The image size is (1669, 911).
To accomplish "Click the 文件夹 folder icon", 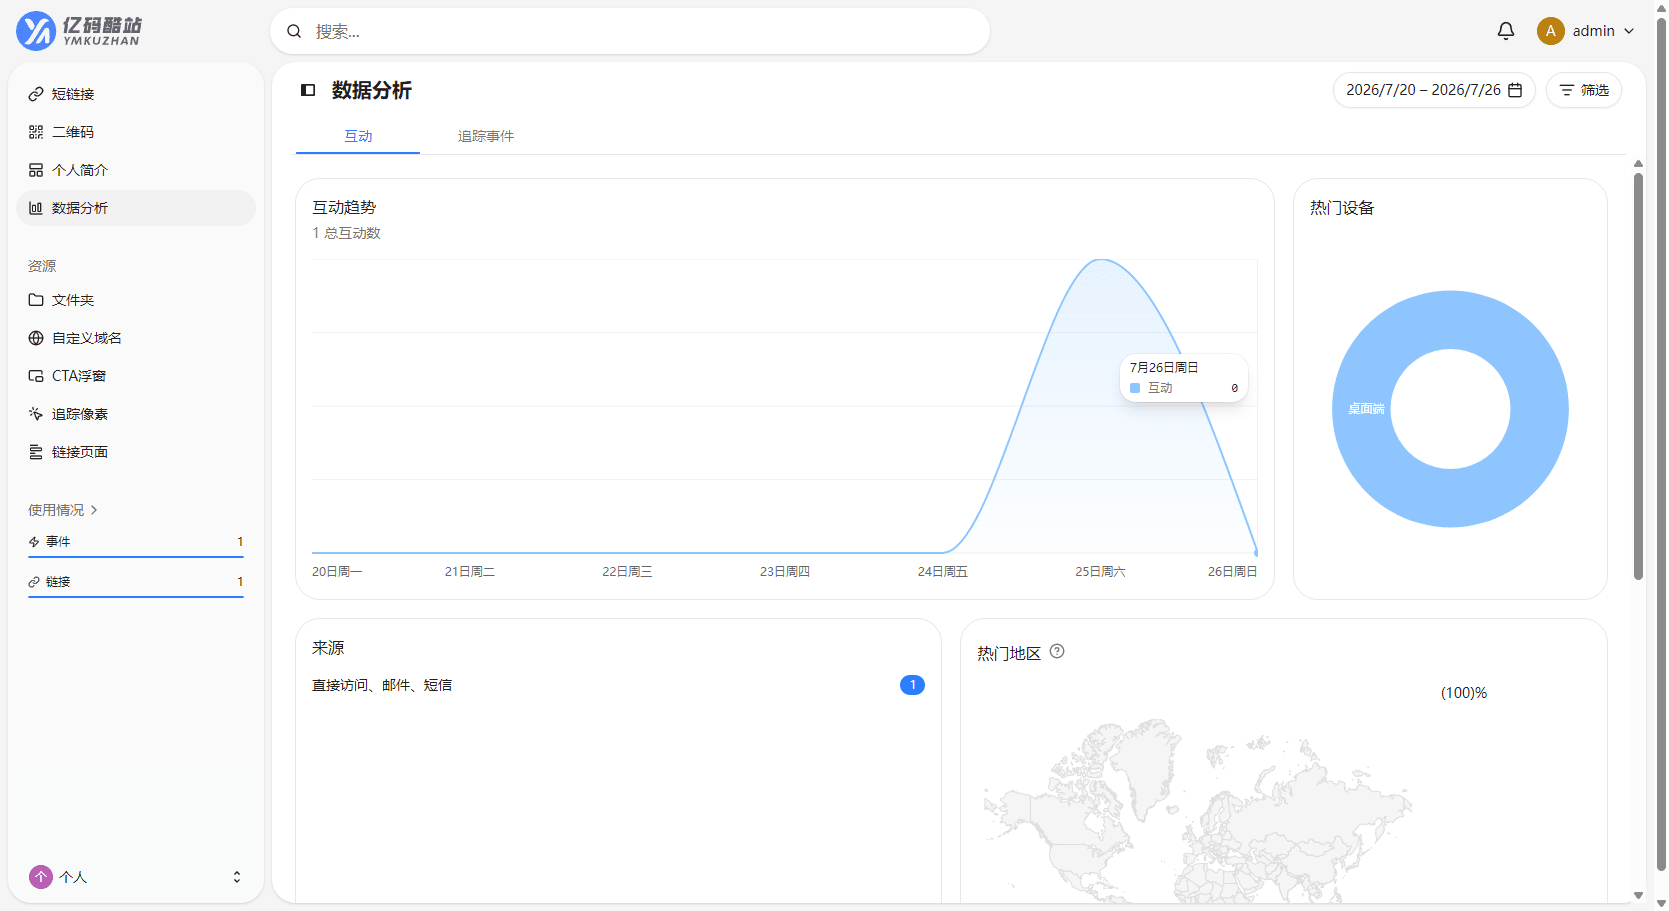I will (36, 300).
